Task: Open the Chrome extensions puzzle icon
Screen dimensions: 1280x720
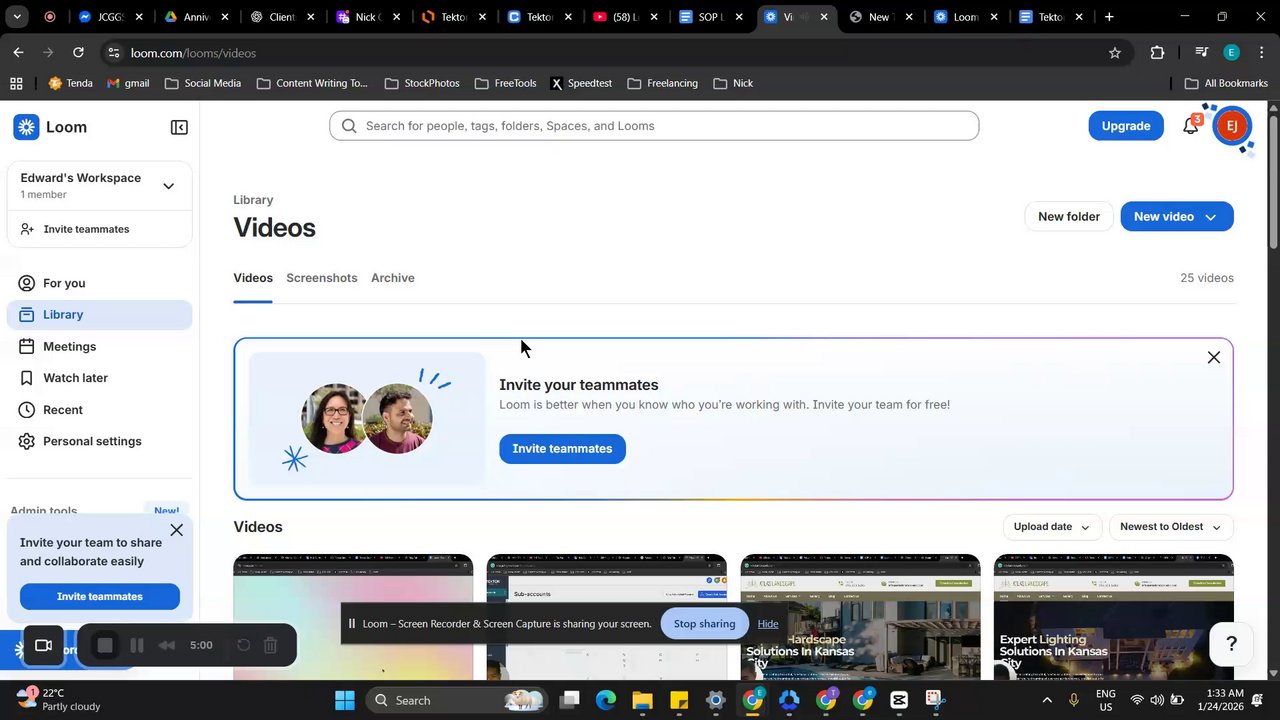Action: (1158, 53)
